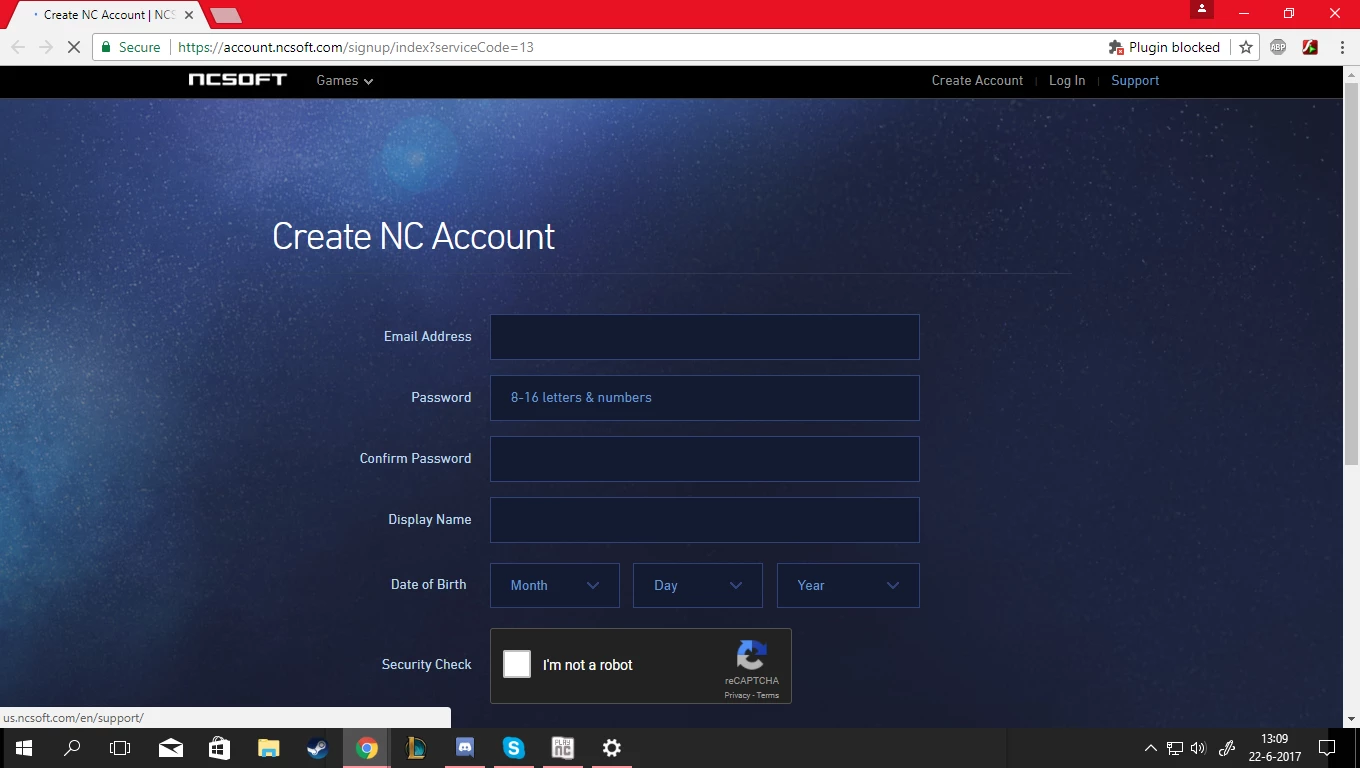Expand the Month dropdown
The width and height of the screenshot is (1360, 768).
click(555, 586)
